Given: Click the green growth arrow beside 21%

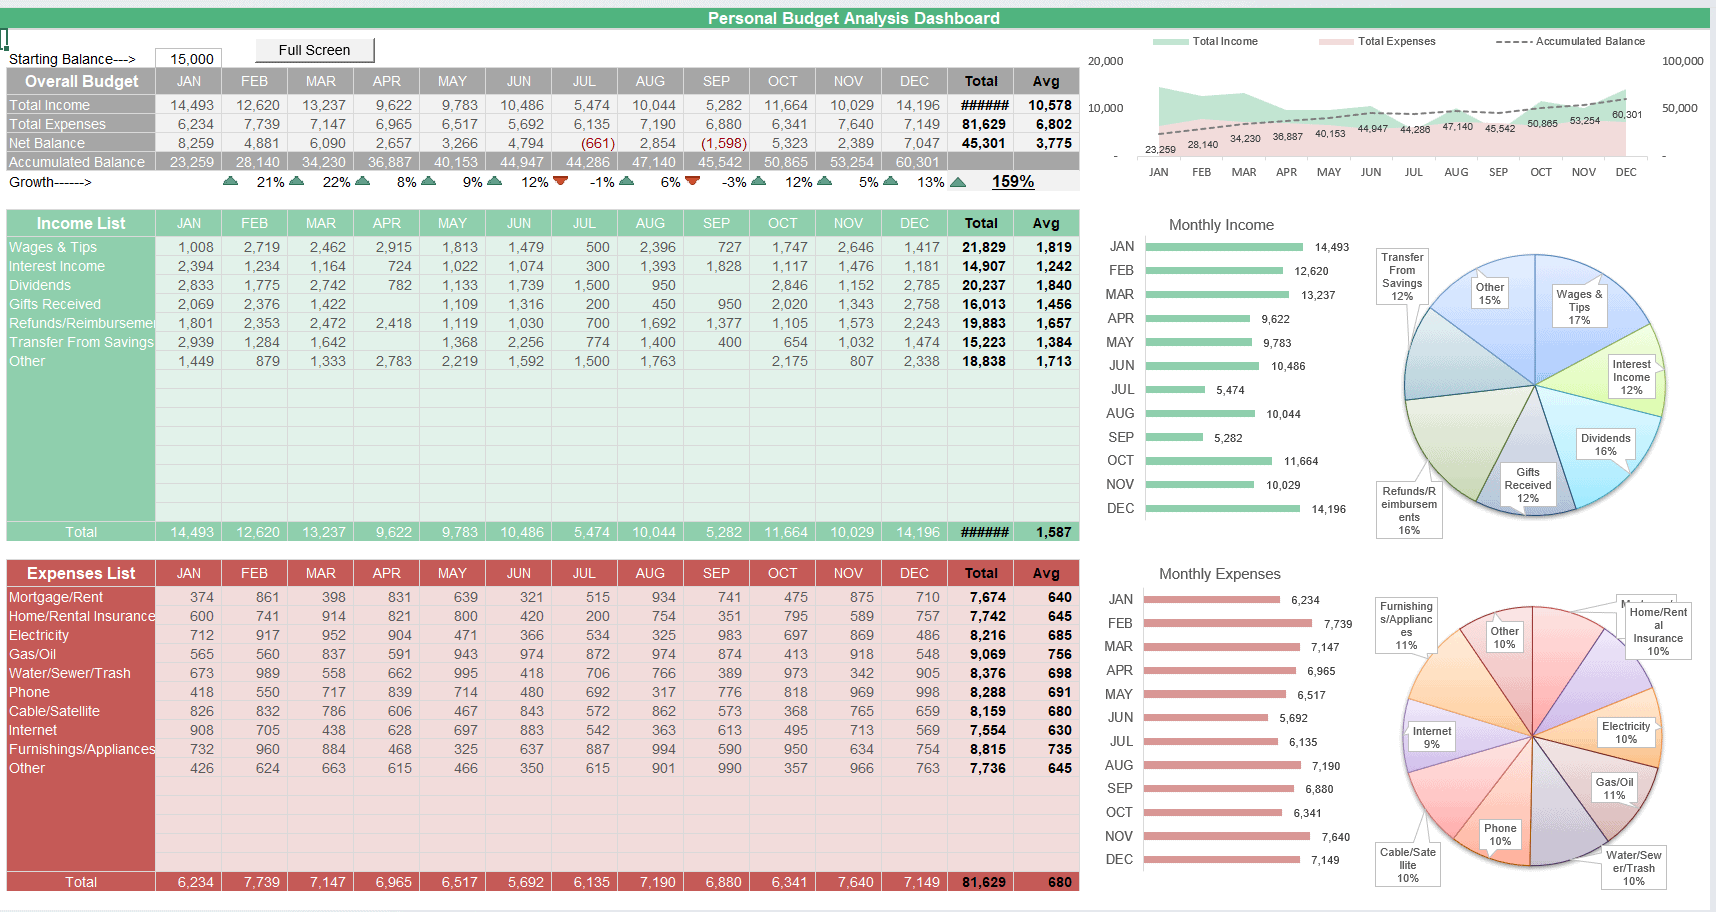Looking at the screenshot, I should [231, 181].
